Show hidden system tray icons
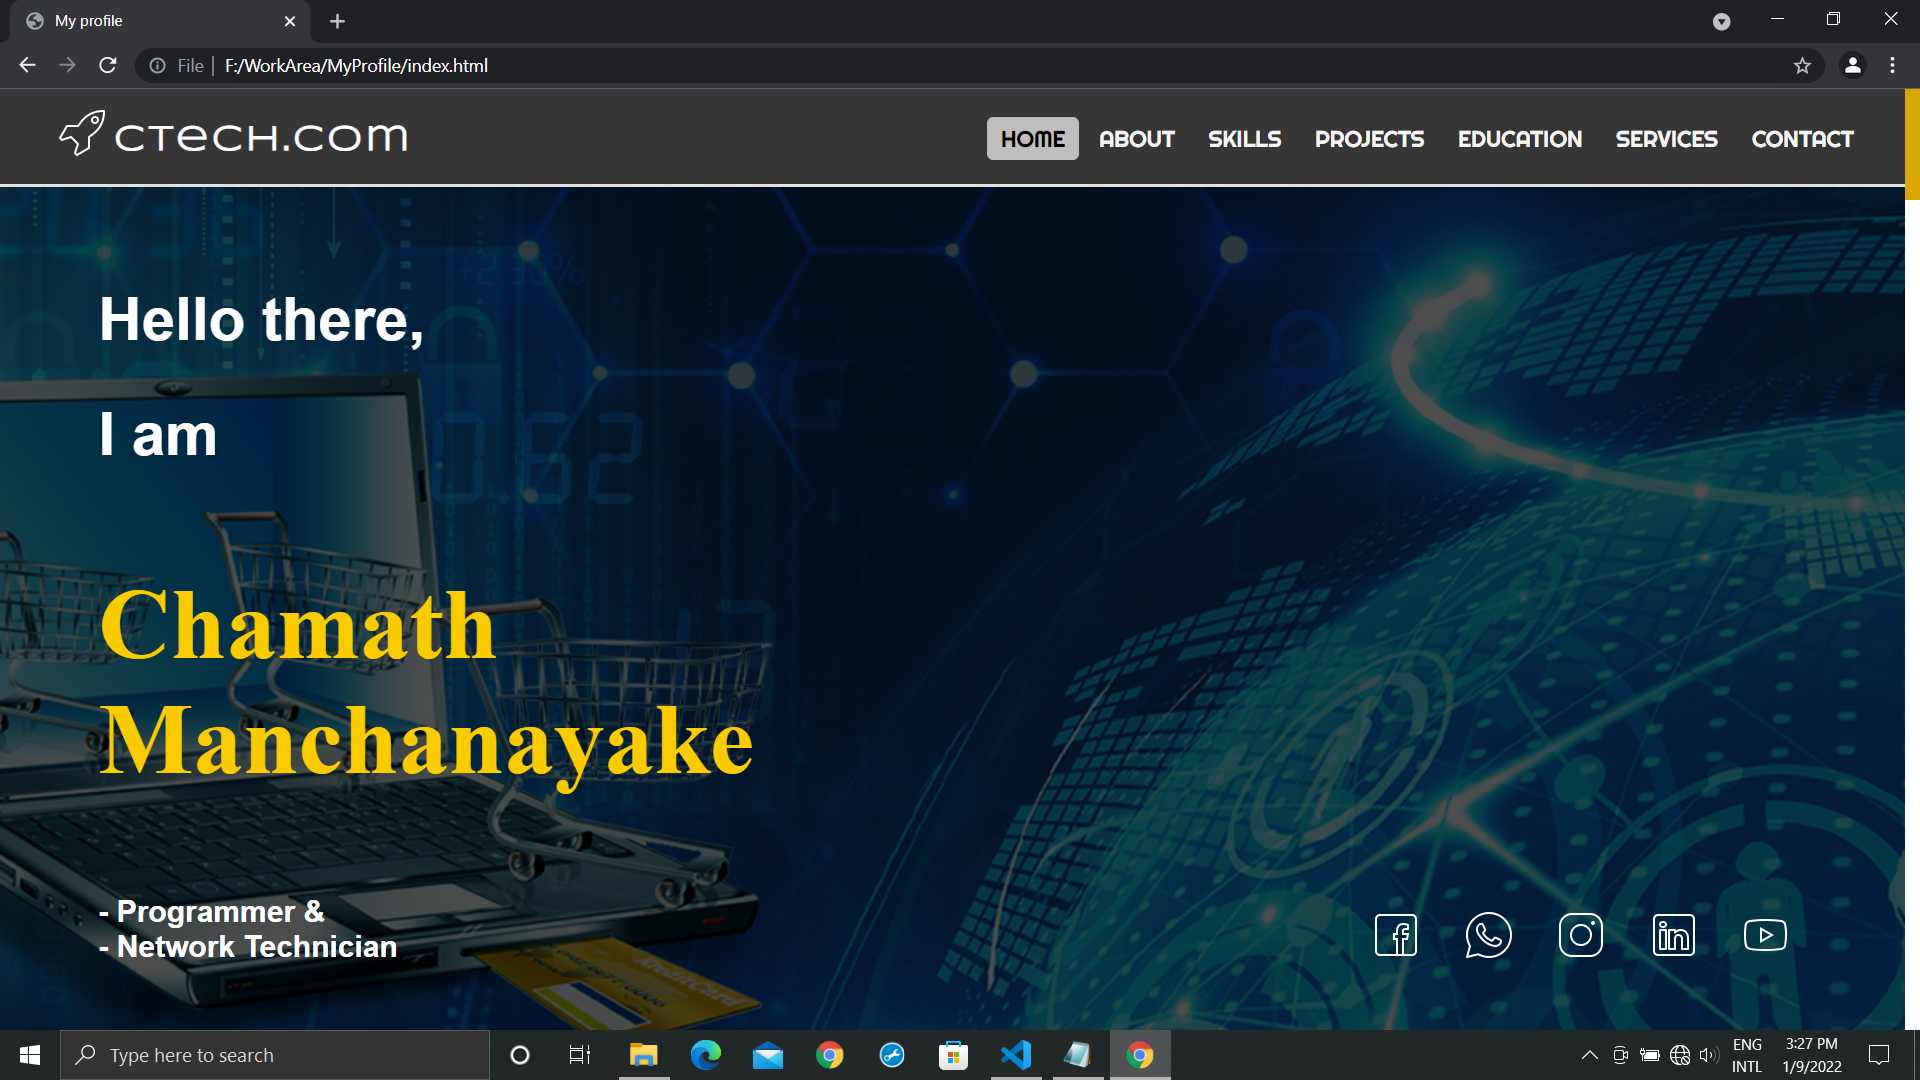Viewport: 1920px width, 1080px height. [1589, 1055]
